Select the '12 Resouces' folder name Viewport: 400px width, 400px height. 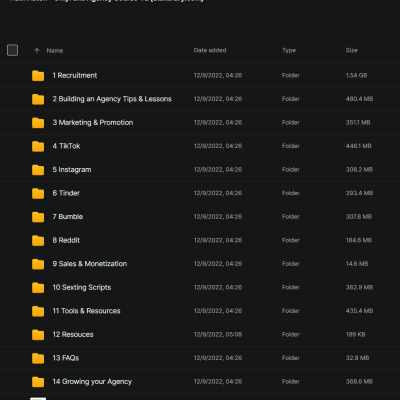(73, 334)
